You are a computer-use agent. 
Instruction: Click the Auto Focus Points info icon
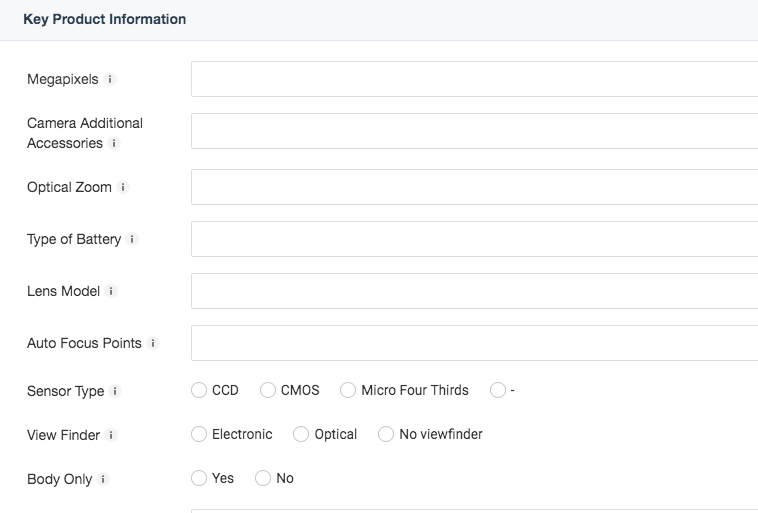coord(153,343)
